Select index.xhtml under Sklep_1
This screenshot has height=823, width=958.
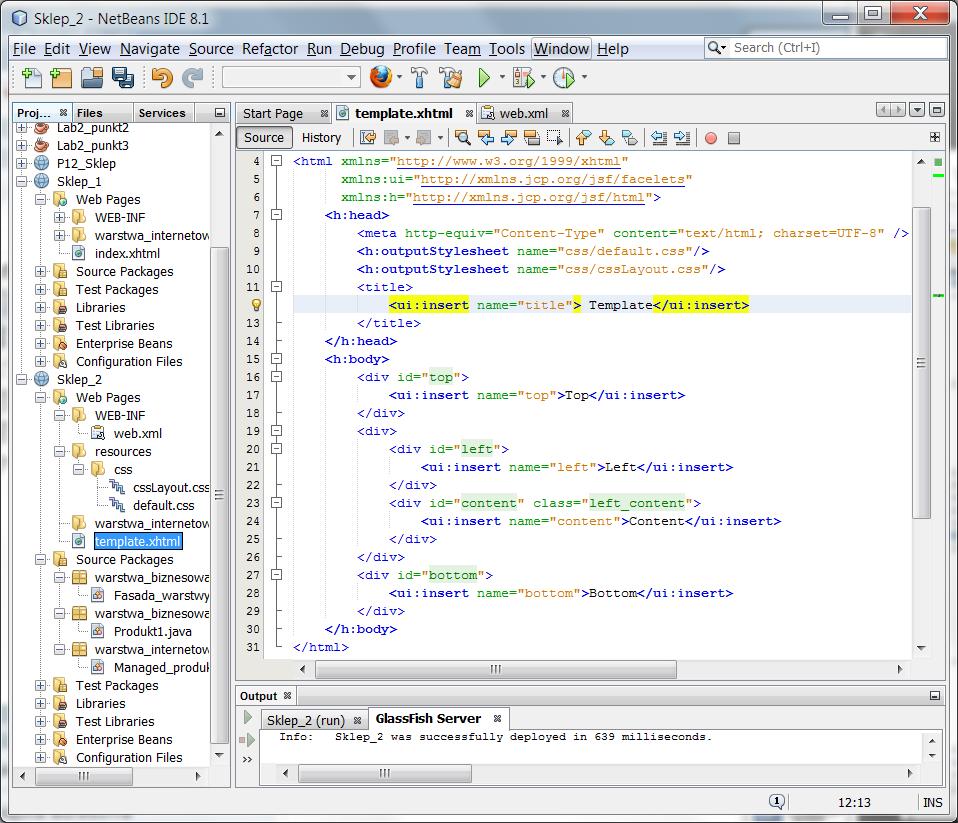click(x=127, y=253)
